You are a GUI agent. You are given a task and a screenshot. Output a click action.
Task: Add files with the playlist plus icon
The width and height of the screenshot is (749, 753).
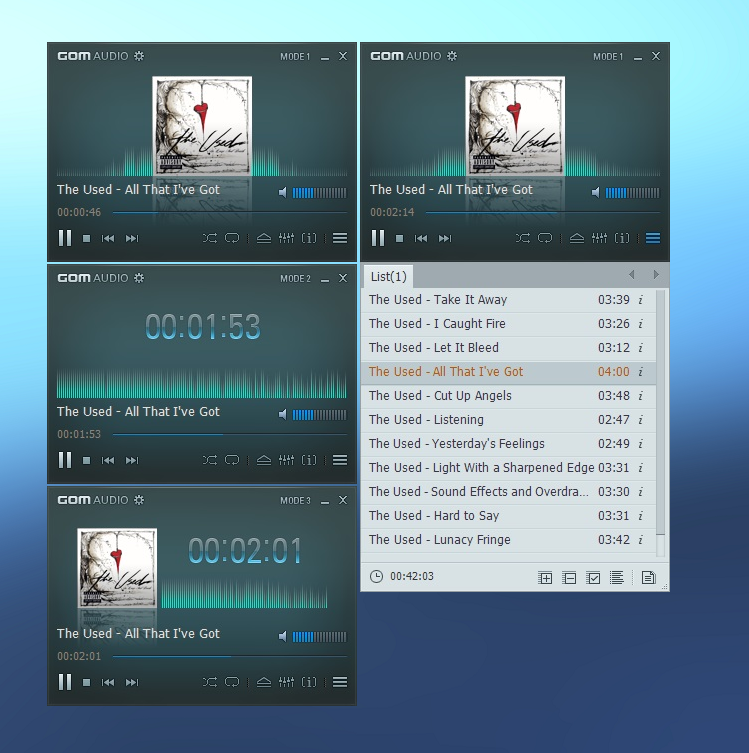(x=545, y=578)
